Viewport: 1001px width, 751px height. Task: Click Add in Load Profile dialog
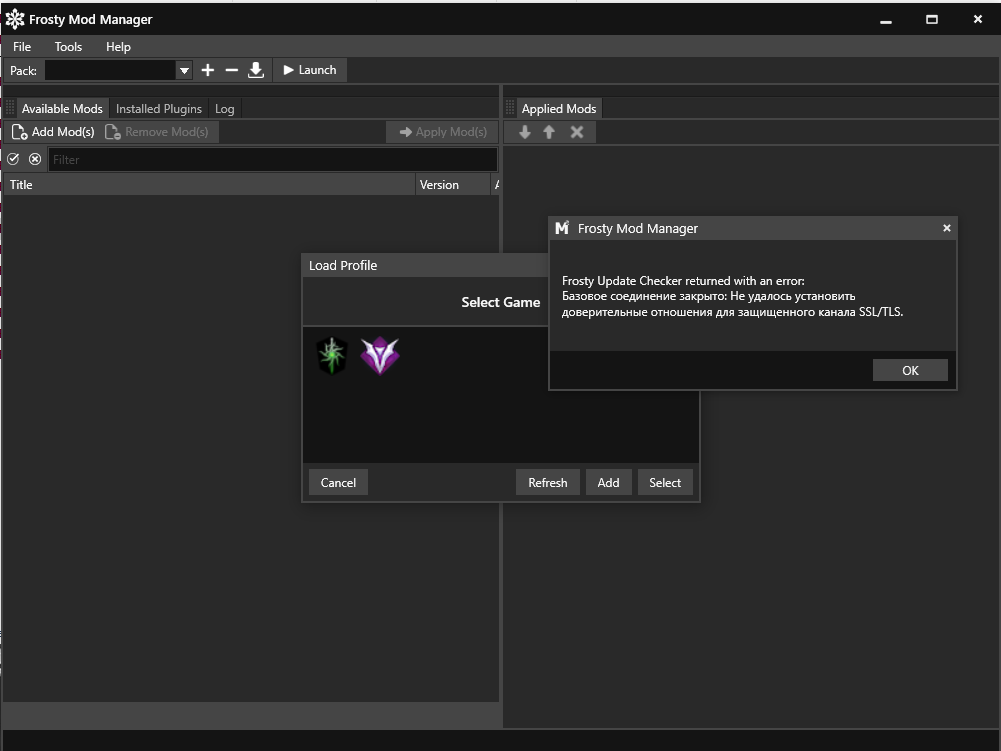tap(608, 483)
